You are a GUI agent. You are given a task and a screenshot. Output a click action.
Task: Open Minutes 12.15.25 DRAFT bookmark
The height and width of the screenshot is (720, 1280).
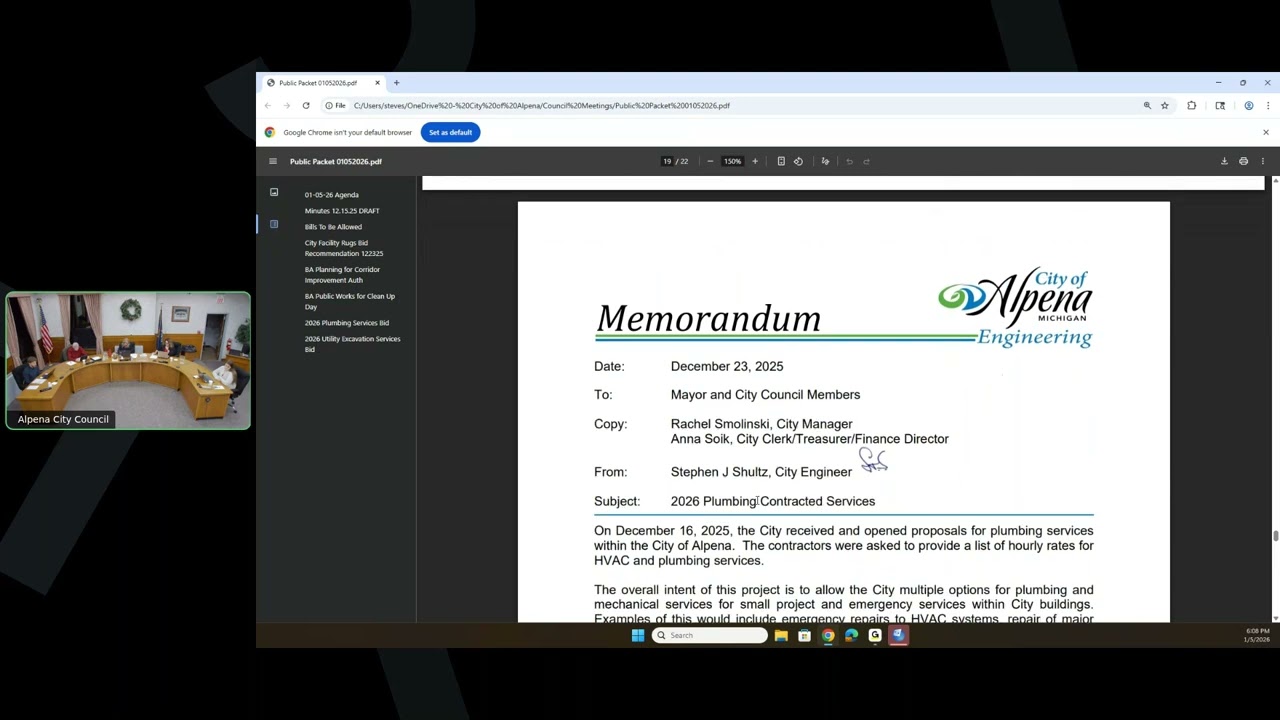[342, 211]
